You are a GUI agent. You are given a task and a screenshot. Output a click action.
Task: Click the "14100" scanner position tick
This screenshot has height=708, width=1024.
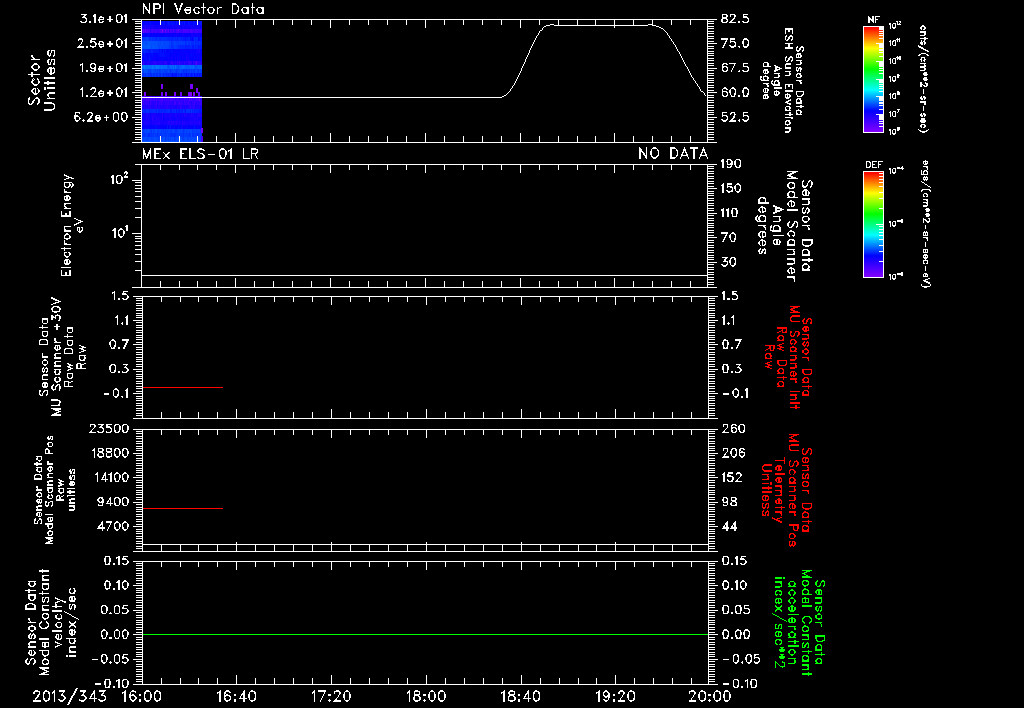(x=109, y=477)
